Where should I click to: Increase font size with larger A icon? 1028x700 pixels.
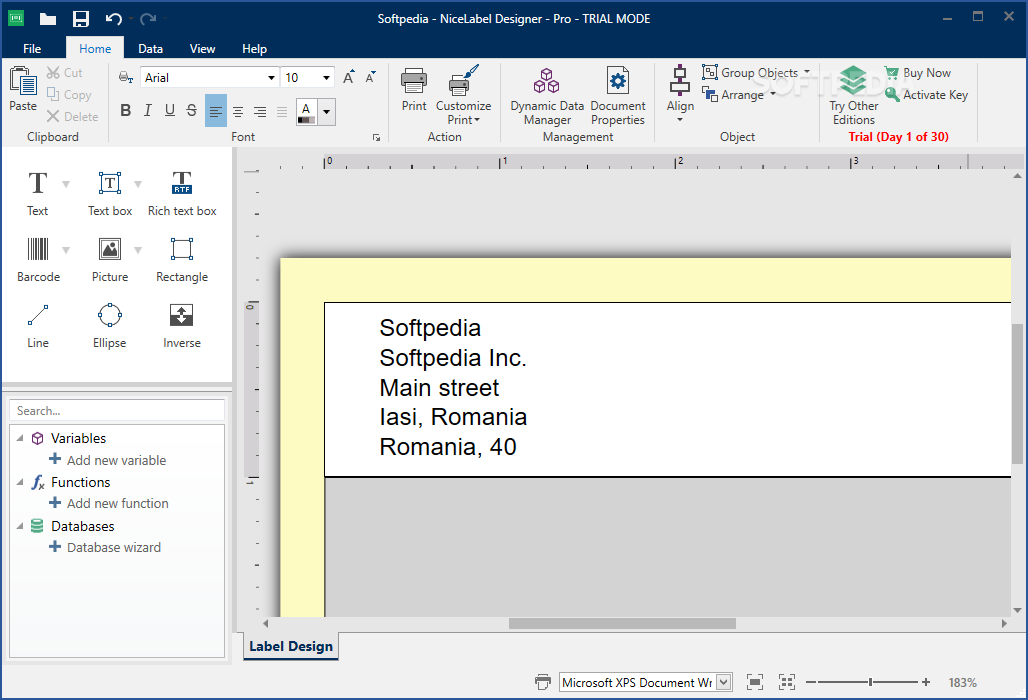349,77
